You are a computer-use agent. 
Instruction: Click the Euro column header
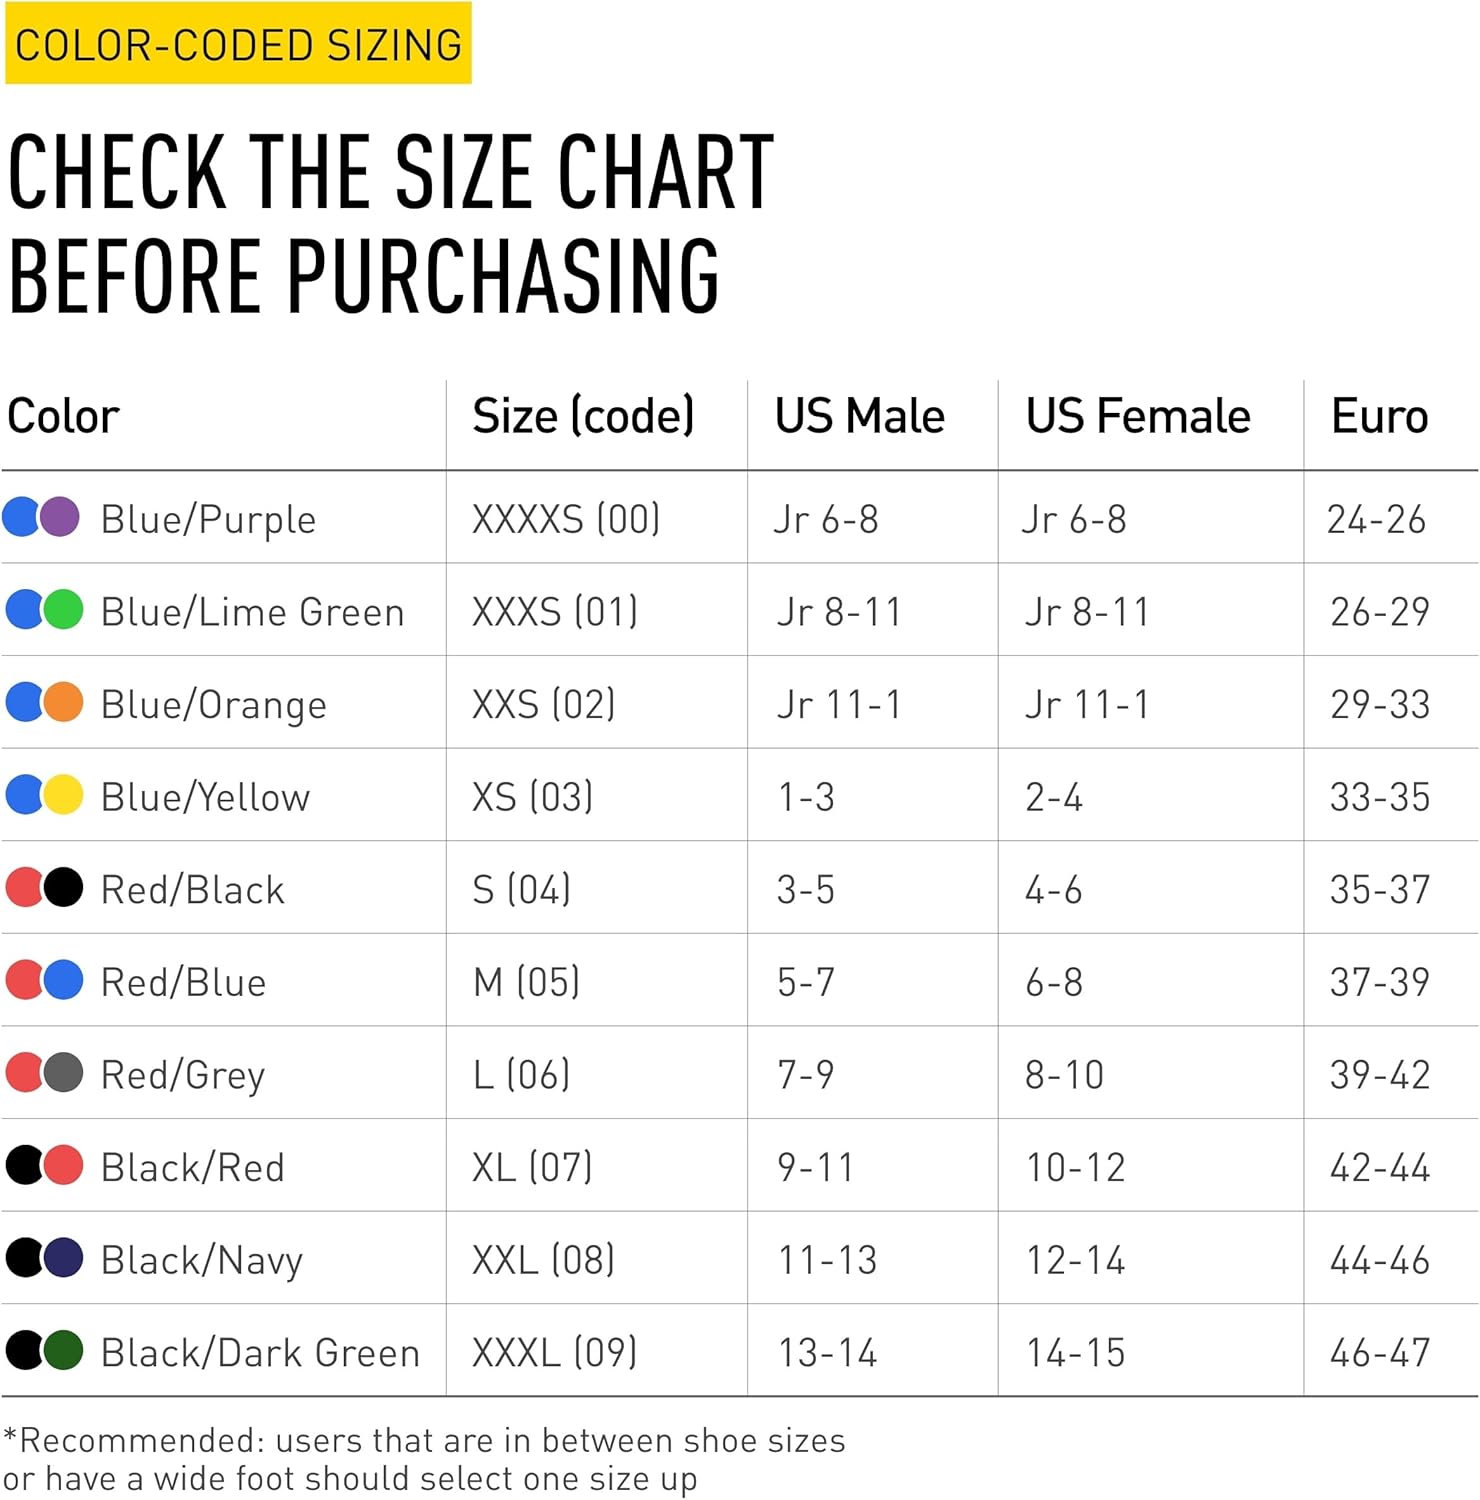tap(1379, 416)
